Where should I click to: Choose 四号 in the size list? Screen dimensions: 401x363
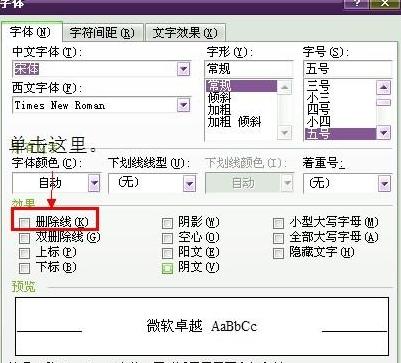click(341, 110)
